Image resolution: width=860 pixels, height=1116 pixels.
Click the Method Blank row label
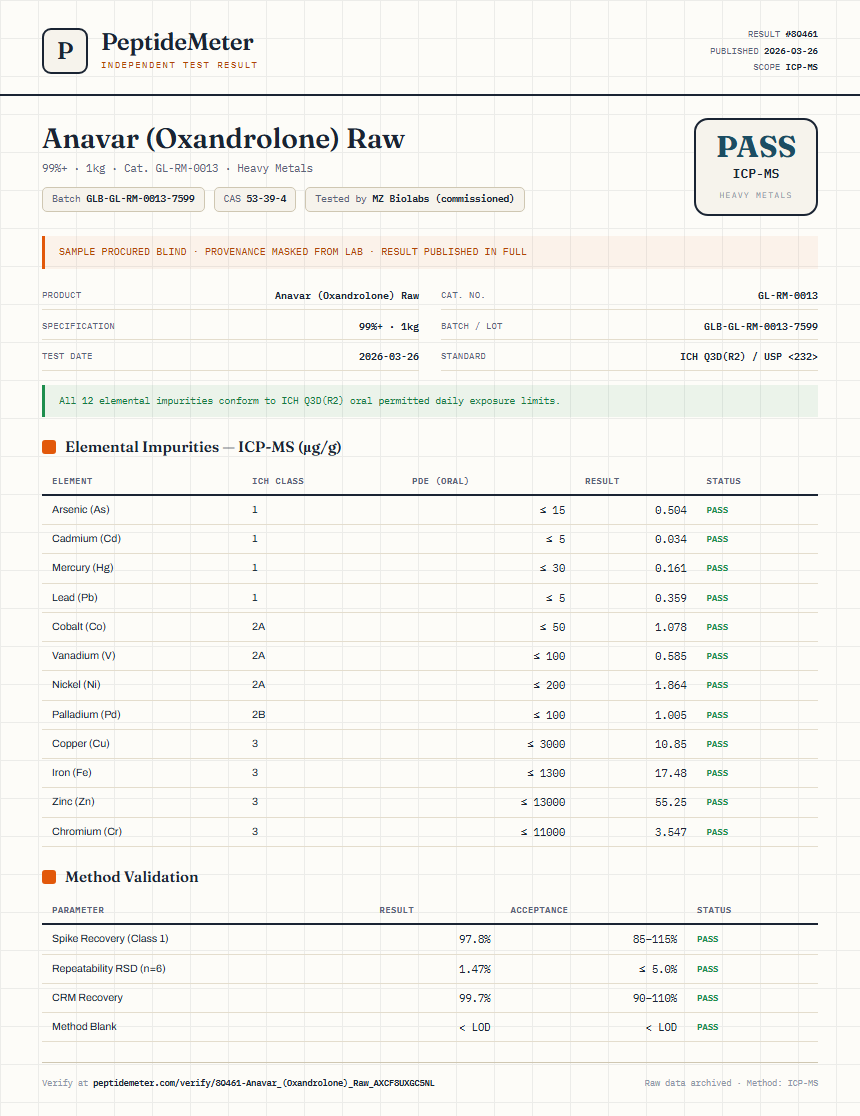(x=84, y=1027)
